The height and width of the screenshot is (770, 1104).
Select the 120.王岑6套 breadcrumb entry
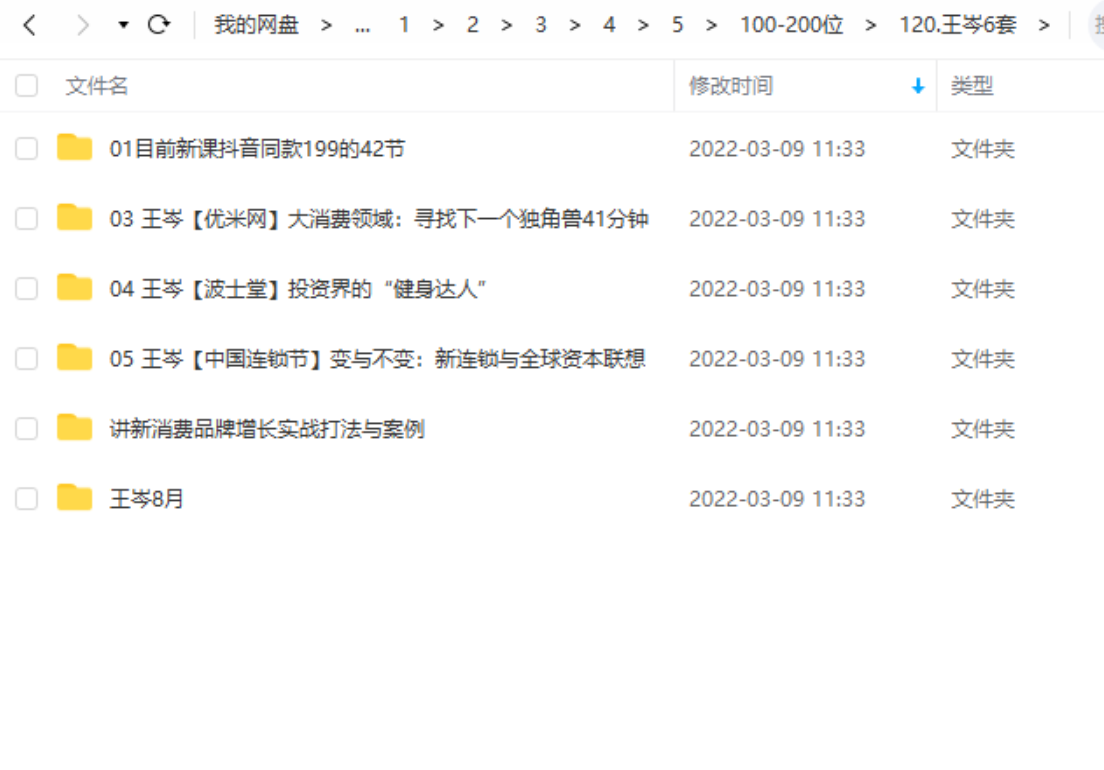(x=958, y=25)
